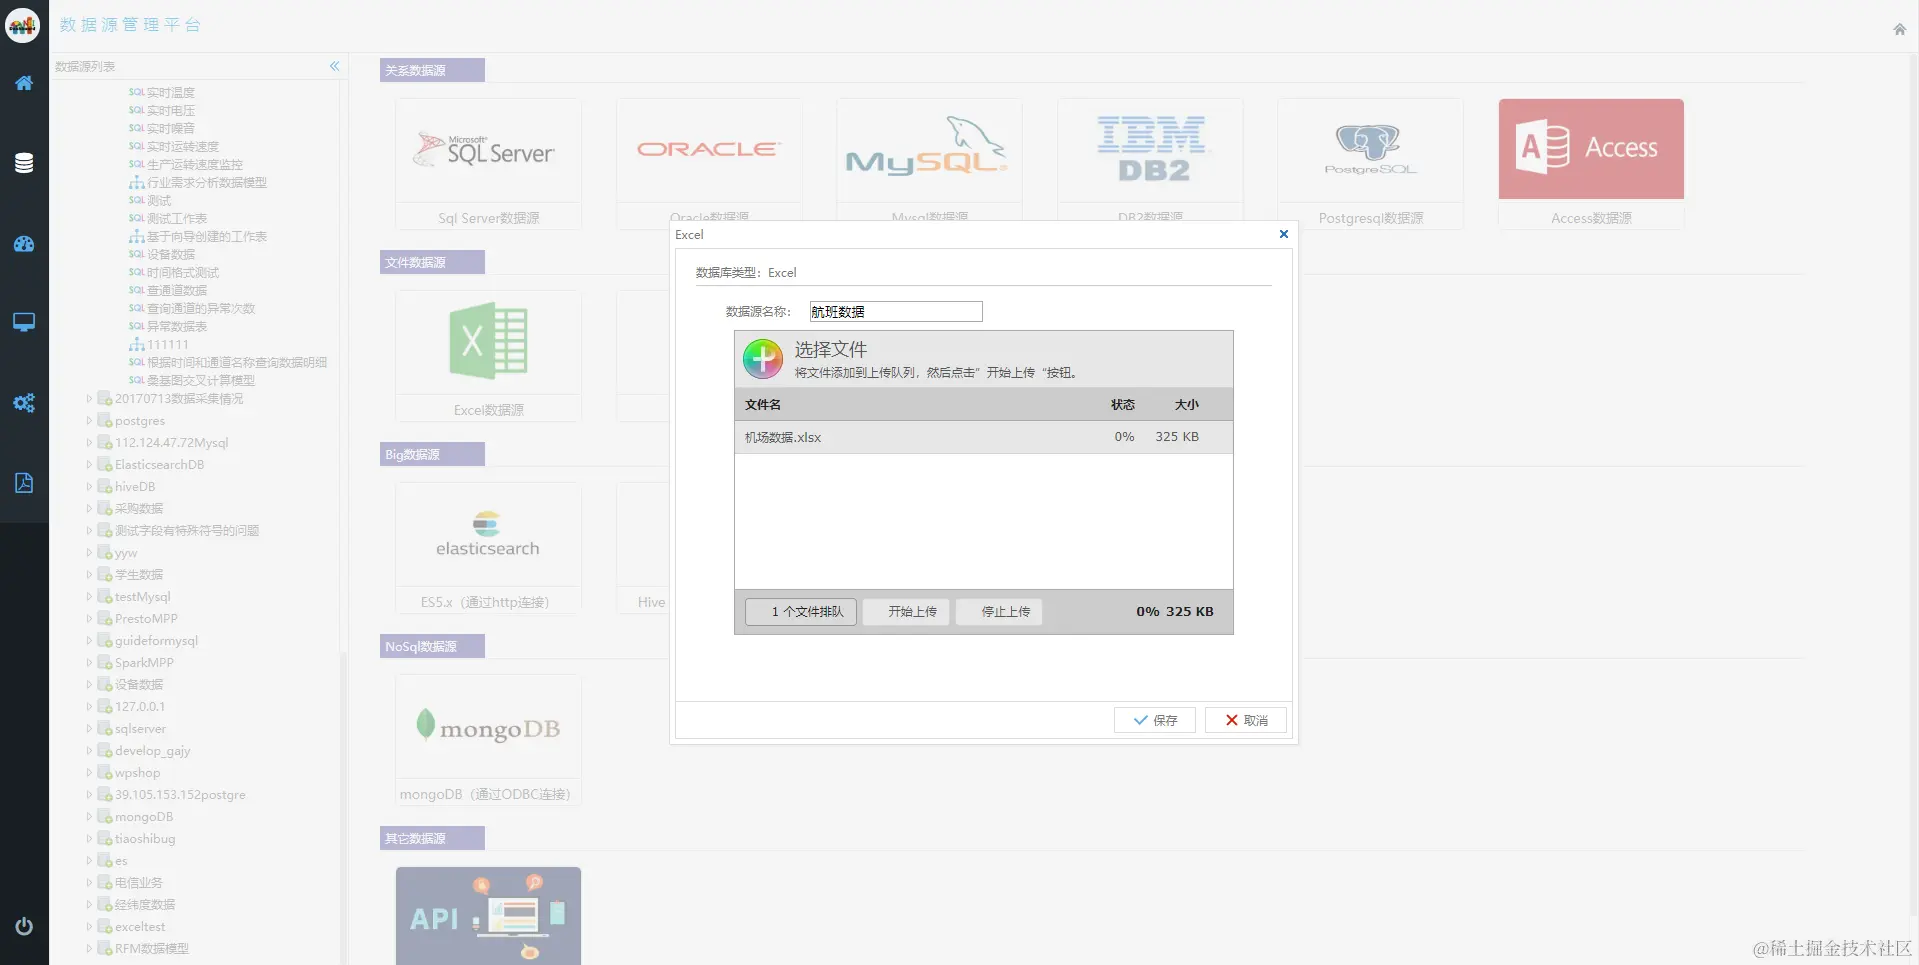Click the 关系数据源 section header

[432, 70]
